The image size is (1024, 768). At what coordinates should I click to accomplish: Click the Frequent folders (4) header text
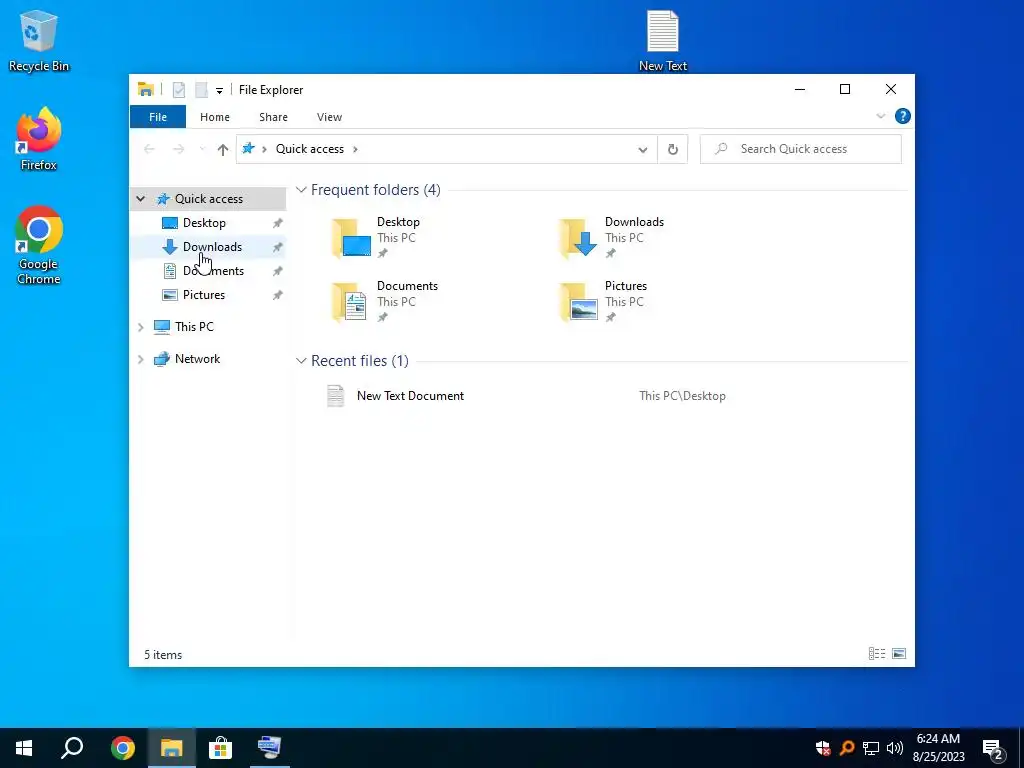click(x=376, y=190)
